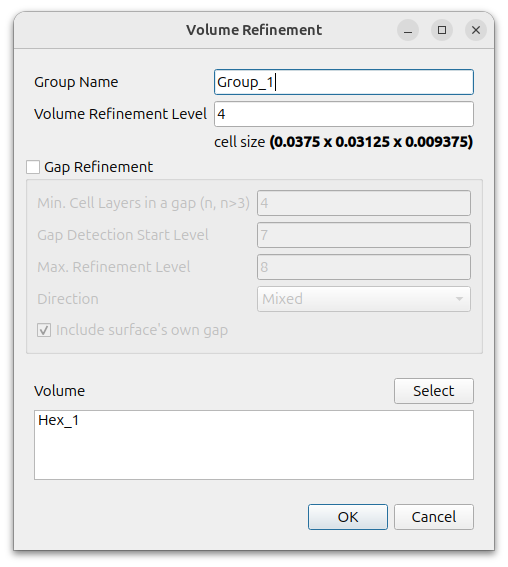Confirm with the OK button

(x=348, y=517)
